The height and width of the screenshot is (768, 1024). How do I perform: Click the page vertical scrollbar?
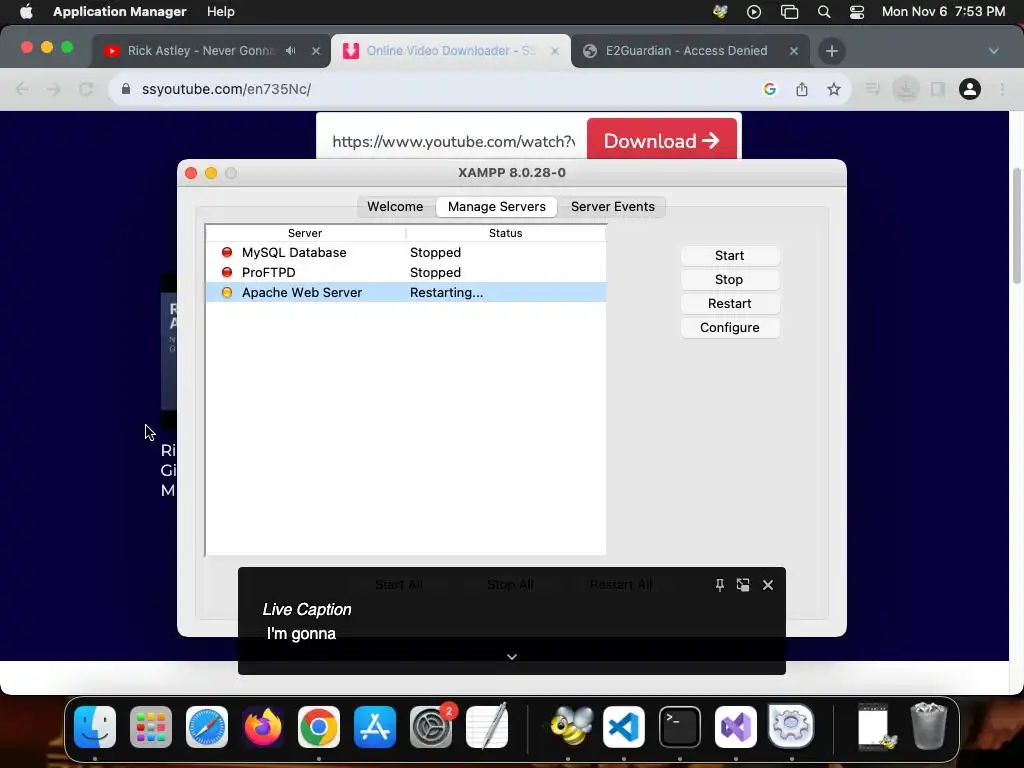(x=1016, y=225)
